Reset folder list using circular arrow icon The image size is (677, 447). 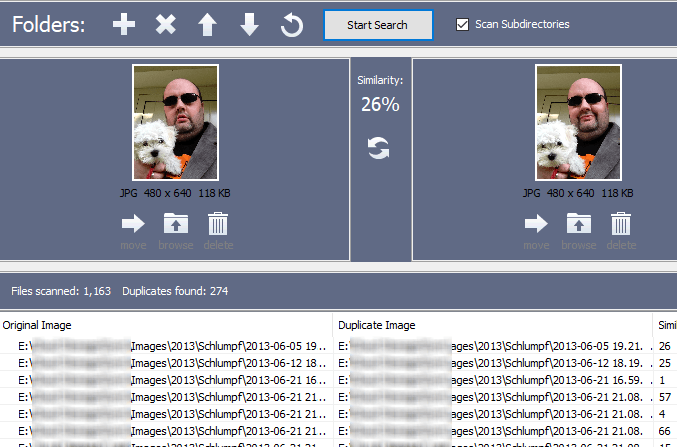[291, 25]
